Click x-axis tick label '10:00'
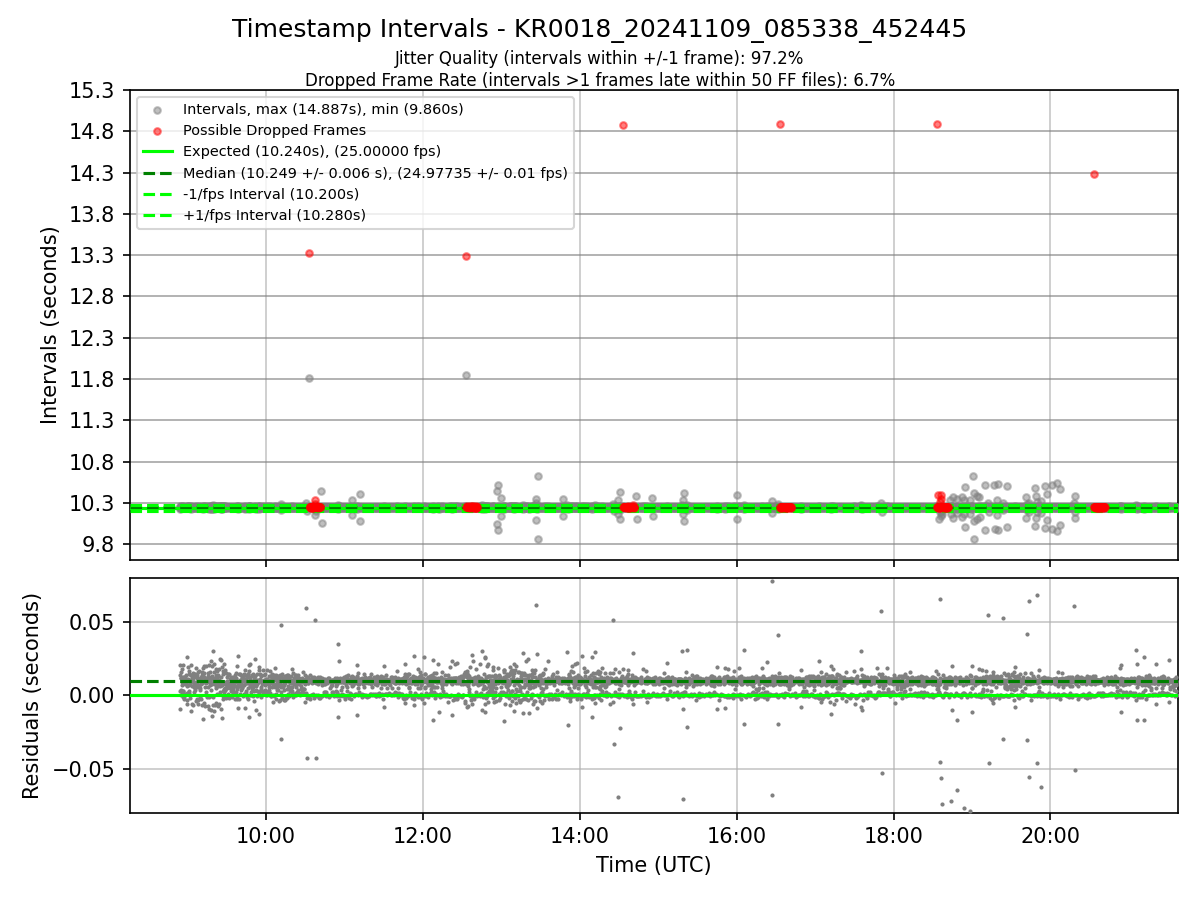 tap(266, 836)
